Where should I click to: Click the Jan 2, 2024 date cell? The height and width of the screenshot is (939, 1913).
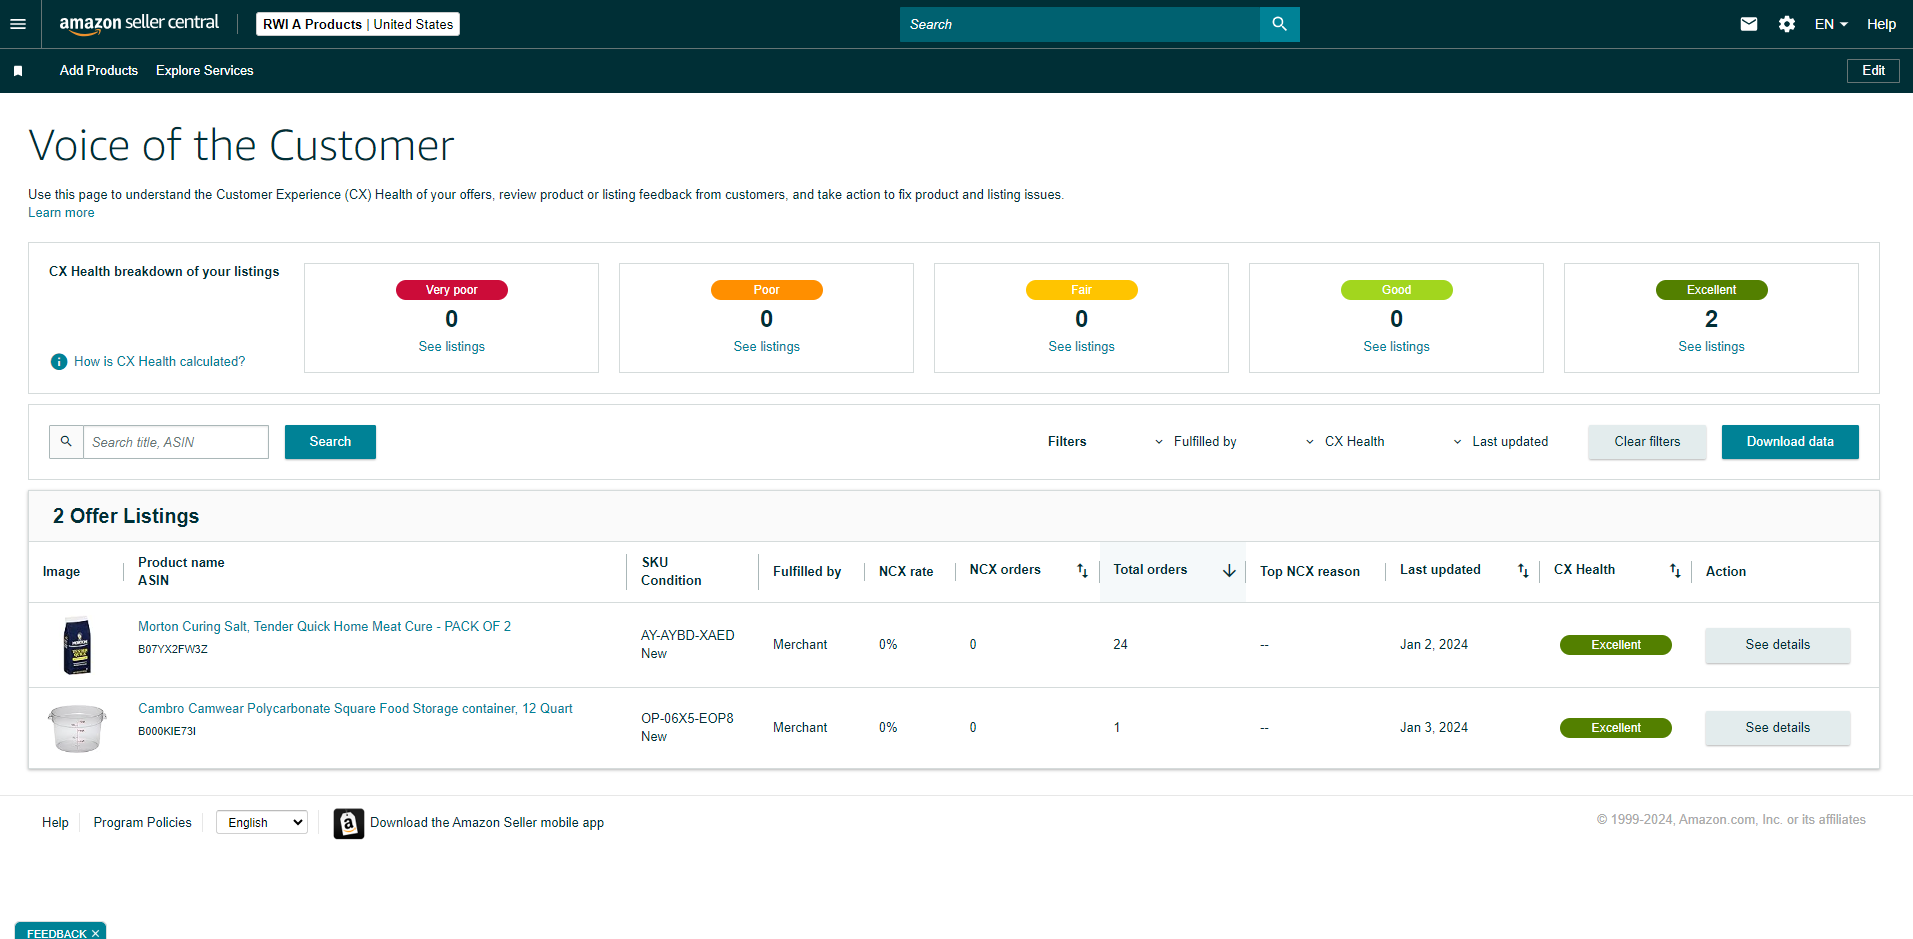1434,645
